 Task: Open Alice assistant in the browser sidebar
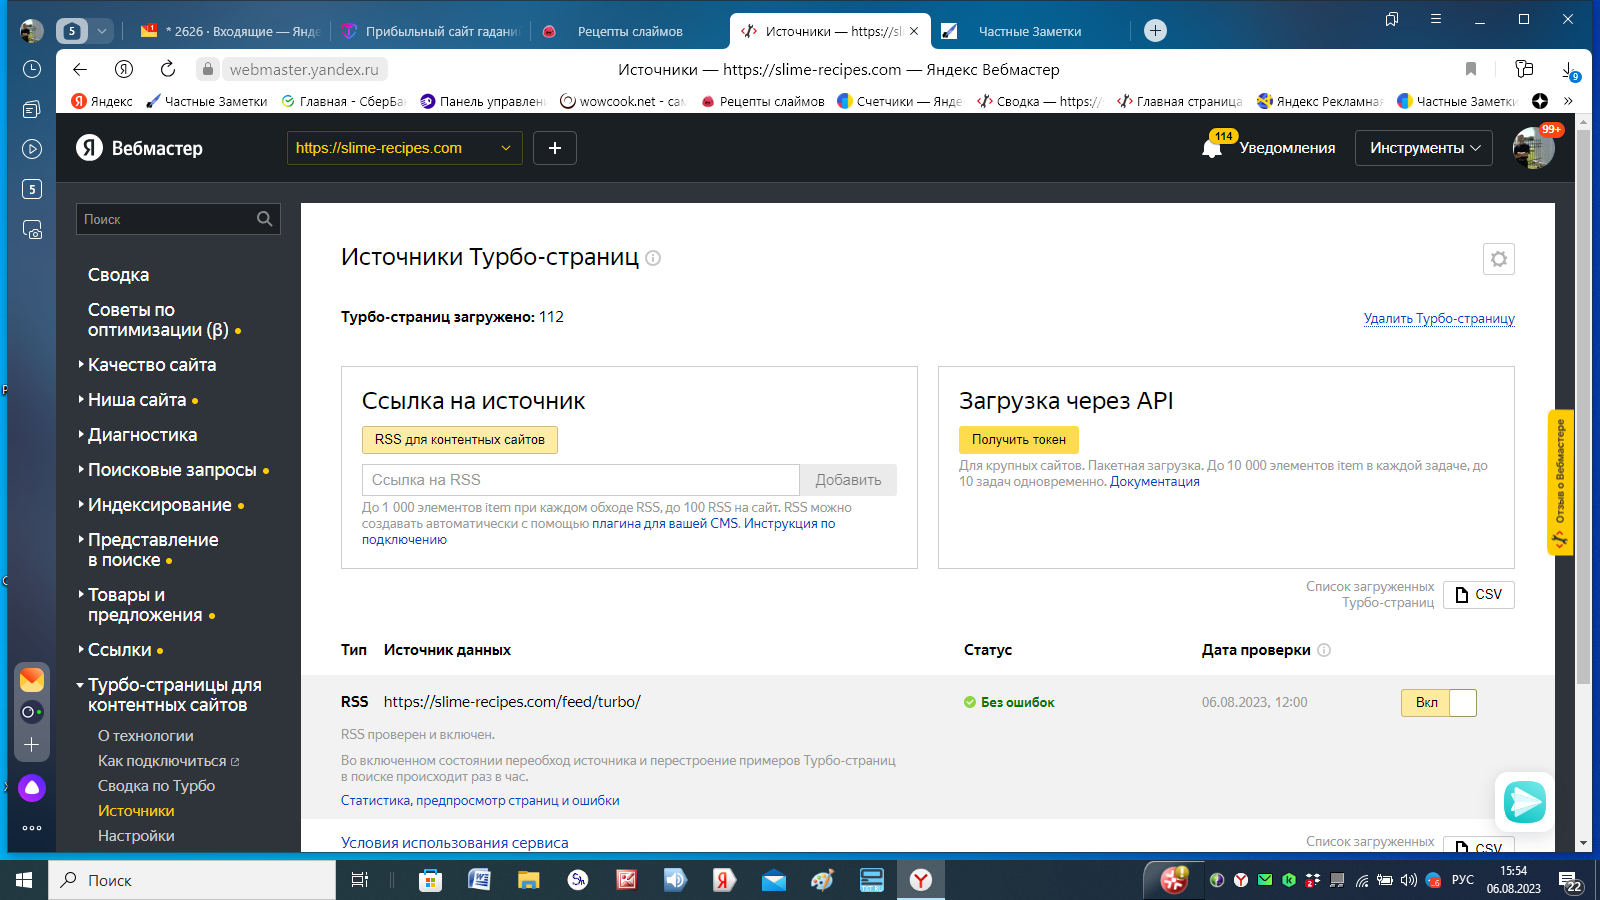32,788
